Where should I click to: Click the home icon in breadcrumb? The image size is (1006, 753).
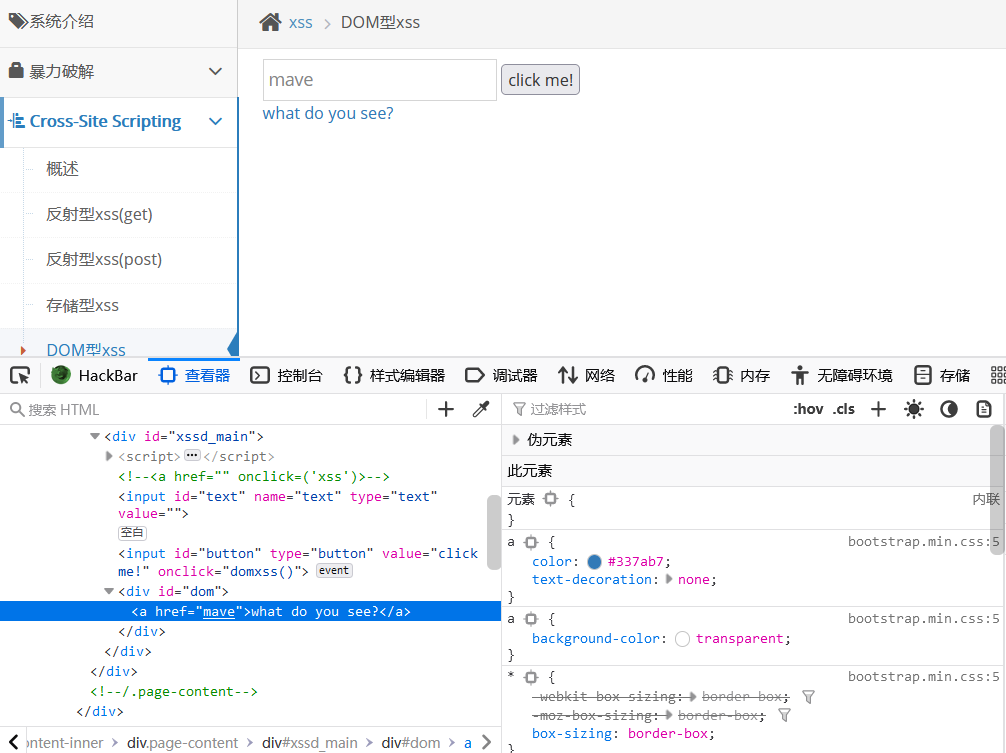point(270,22)
